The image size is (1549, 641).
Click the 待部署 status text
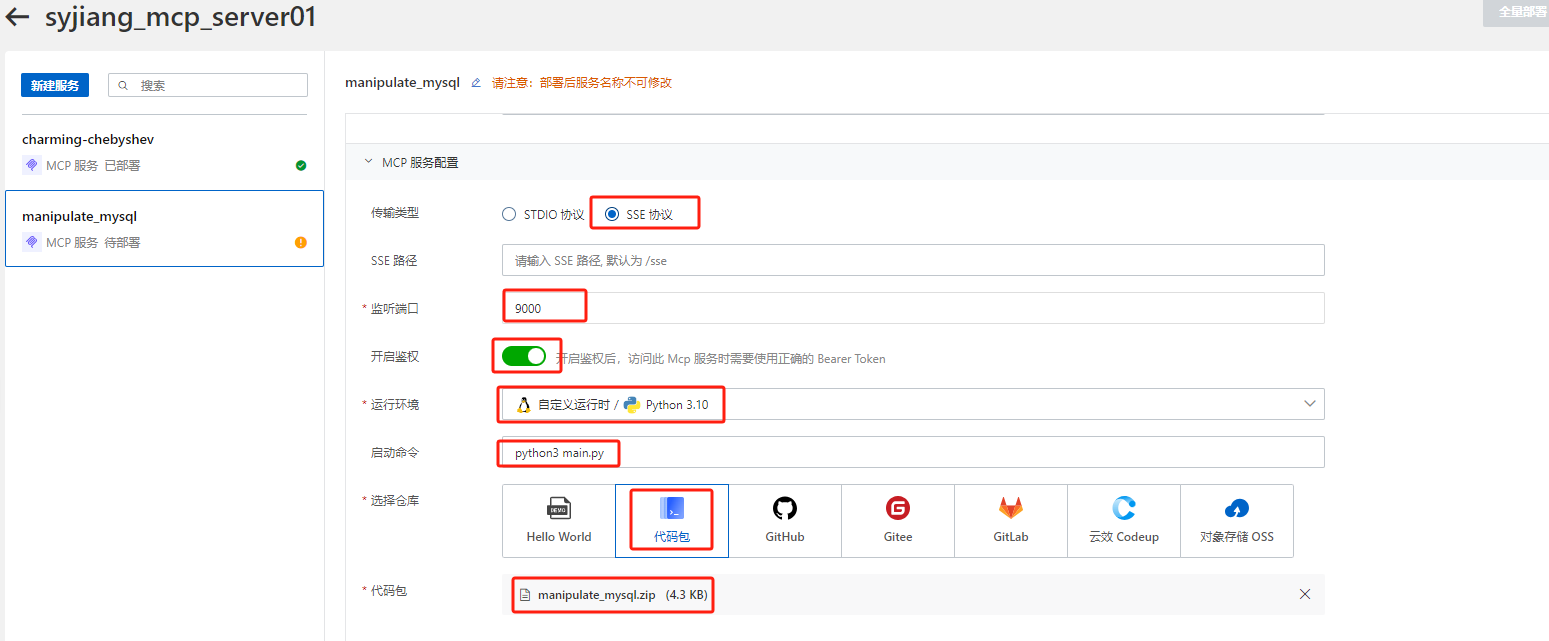[x=122, y=243]
